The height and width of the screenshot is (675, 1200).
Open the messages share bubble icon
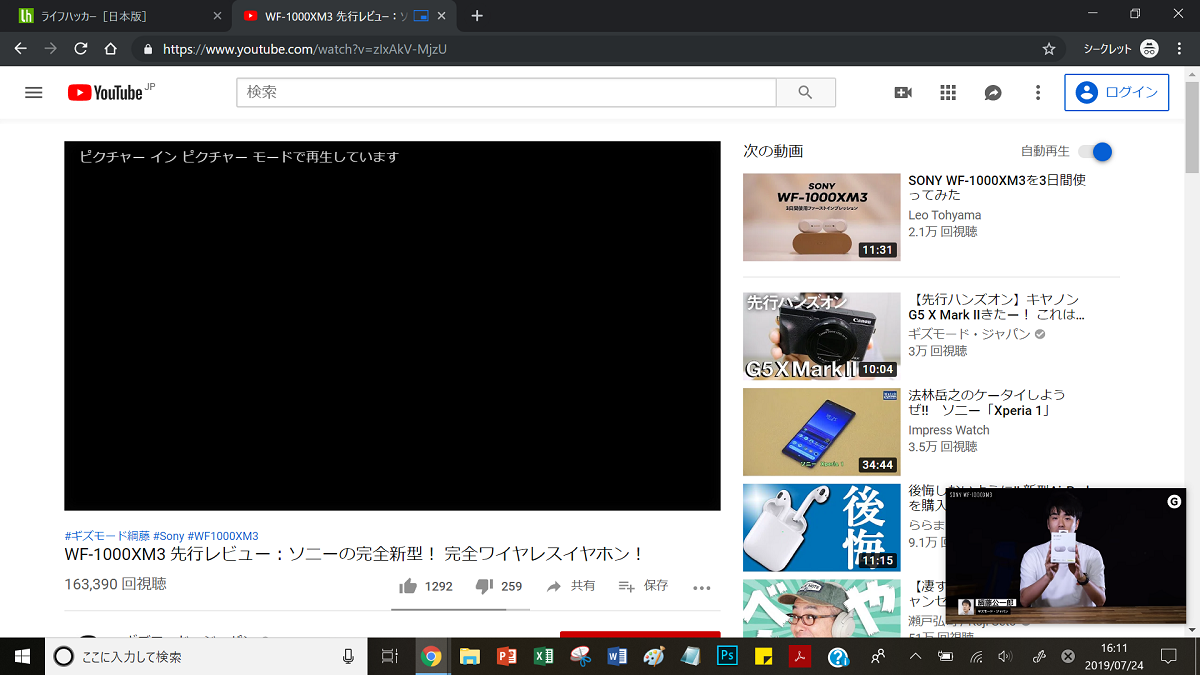pos(993,92)
